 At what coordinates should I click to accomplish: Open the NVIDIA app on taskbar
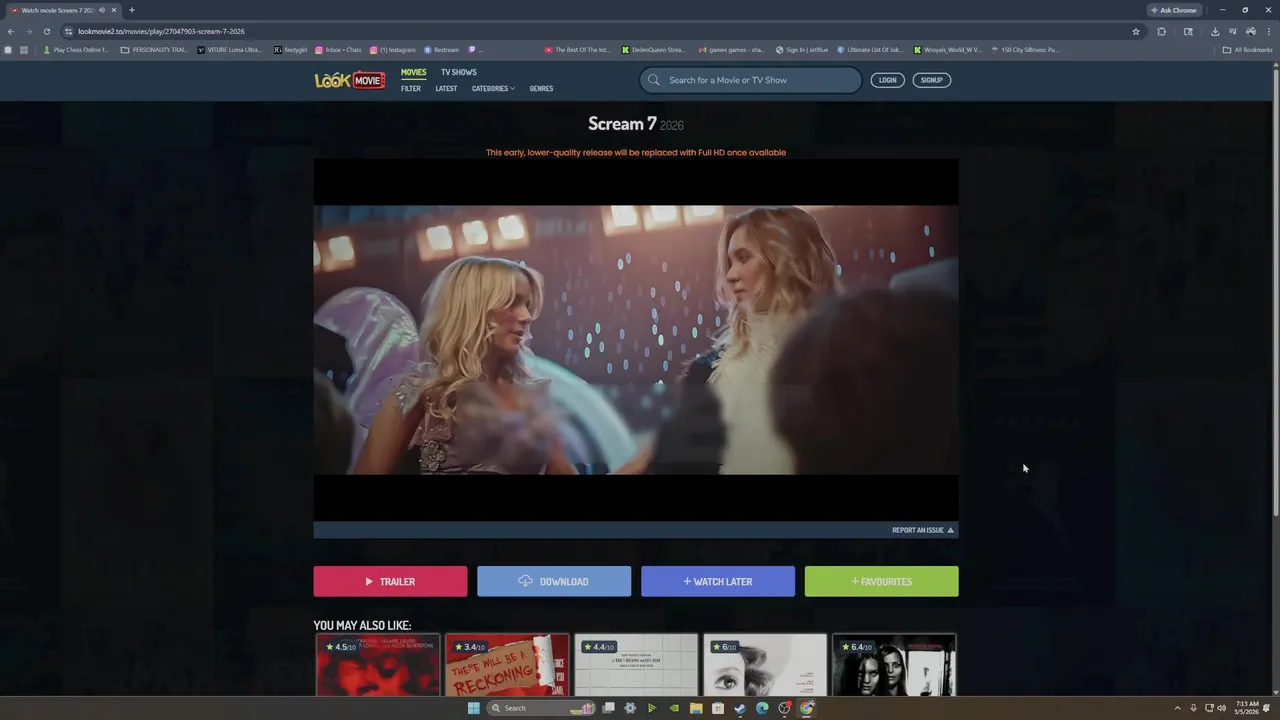point(674,708)
